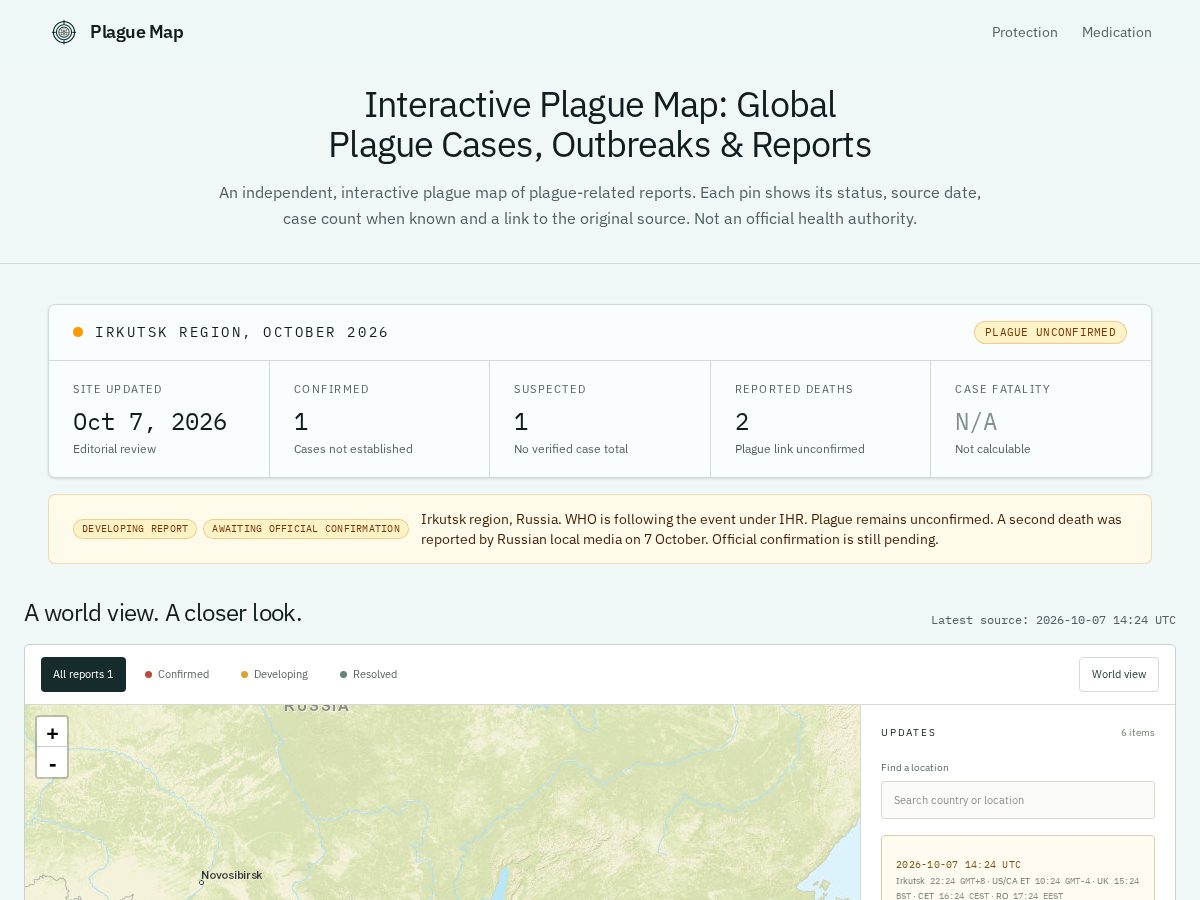Click the World view button
Viewport: 1200px width, 900px height.
click(1118, 674)
